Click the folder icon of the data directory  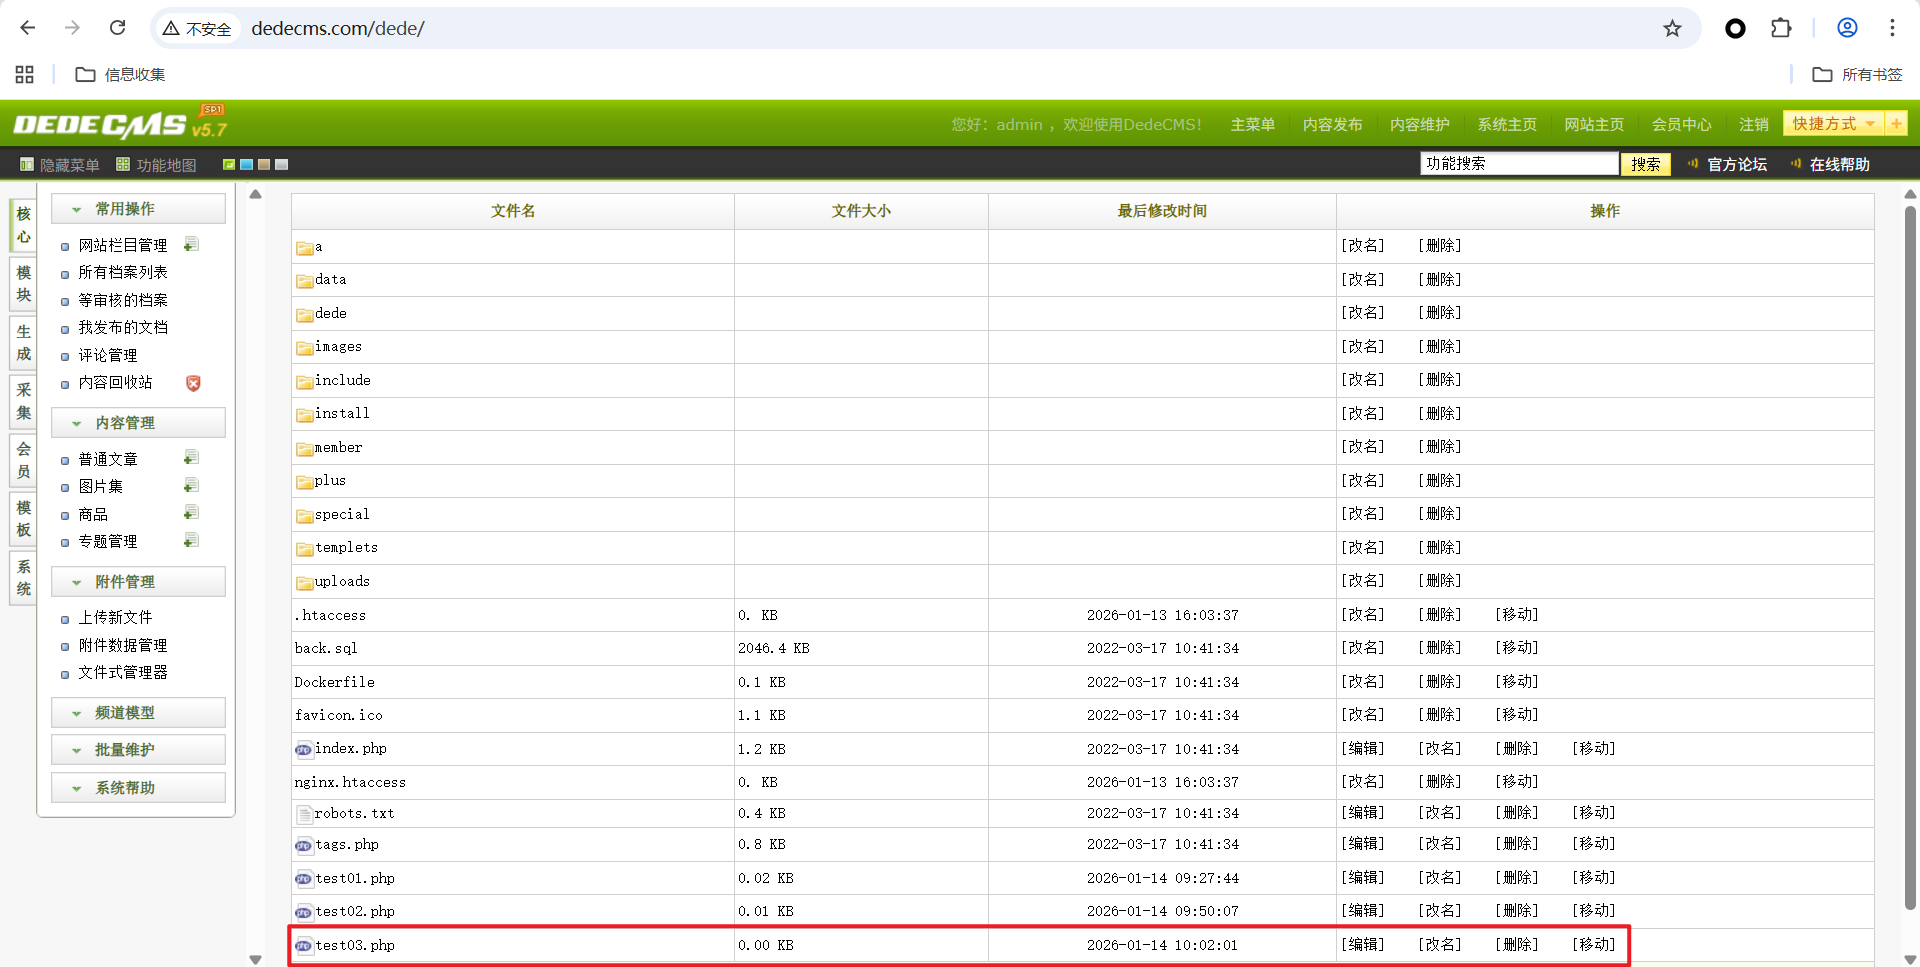[304, 281]
